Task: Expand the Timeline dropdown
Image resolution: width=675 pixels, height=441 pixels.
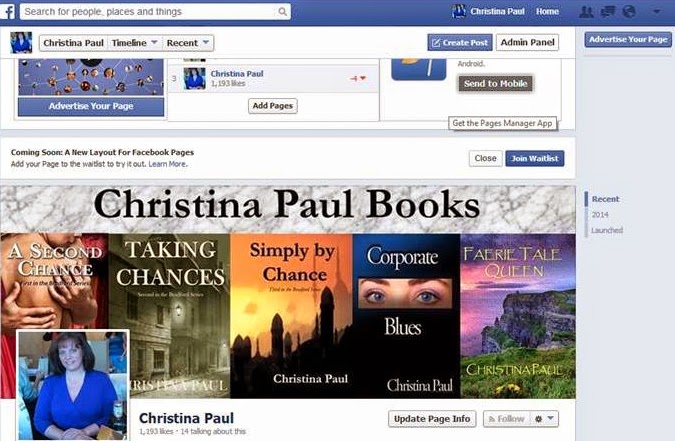Action: [x=134, y=43]
